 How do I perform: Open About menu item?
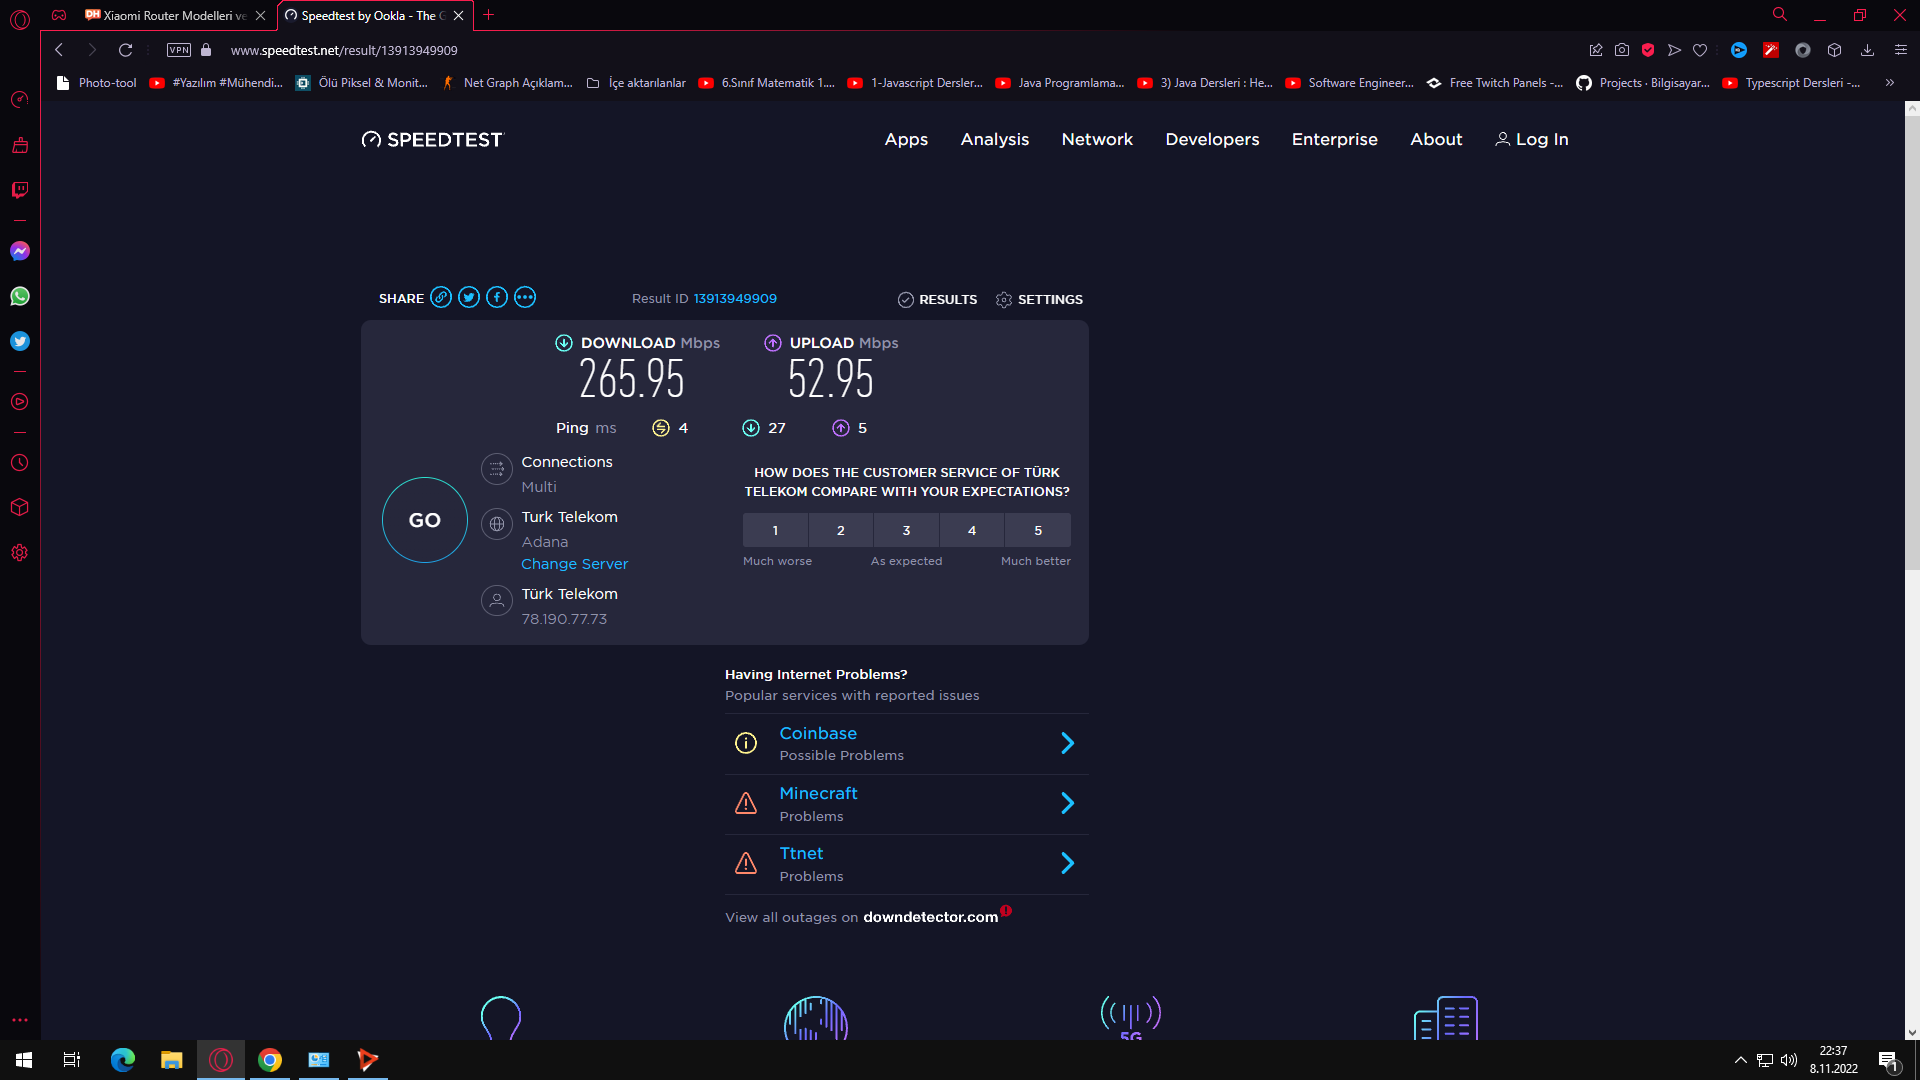(x=1436, y=139)
